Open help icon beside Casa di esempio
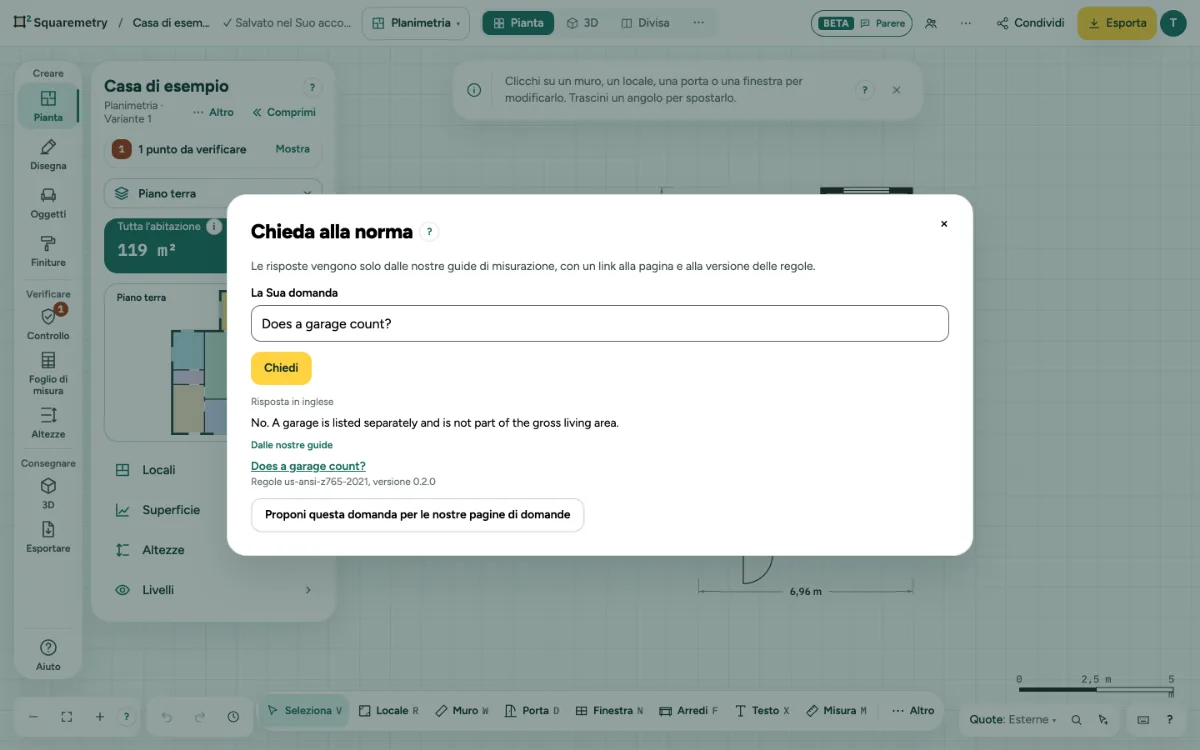 coord(312,88)
